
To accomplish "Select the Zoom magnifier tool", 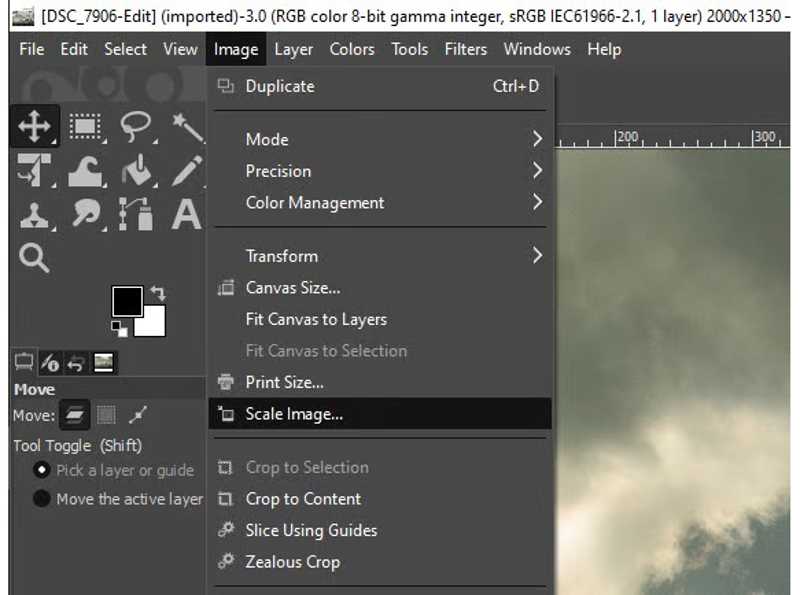I will 35,258.
